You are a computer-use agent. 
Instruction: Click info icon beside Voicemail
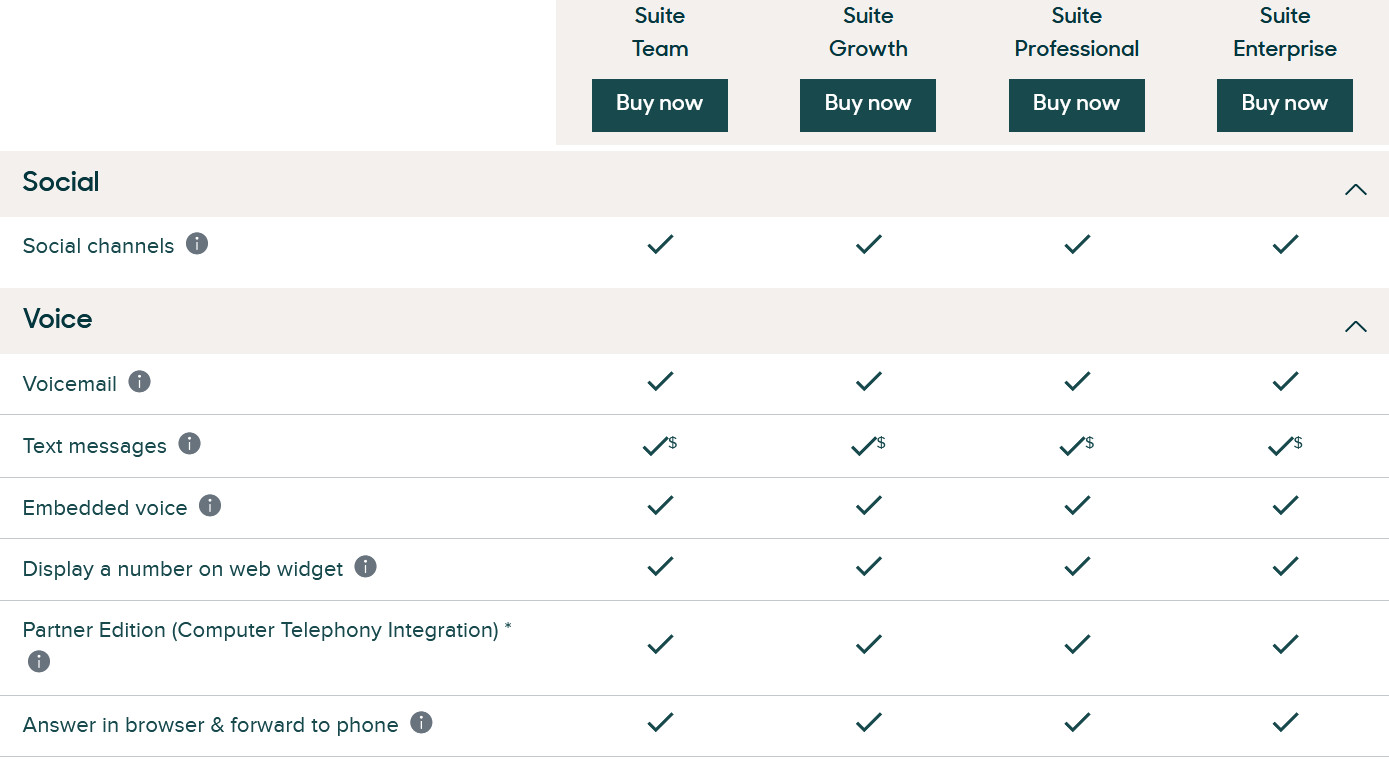pos(139,382)
